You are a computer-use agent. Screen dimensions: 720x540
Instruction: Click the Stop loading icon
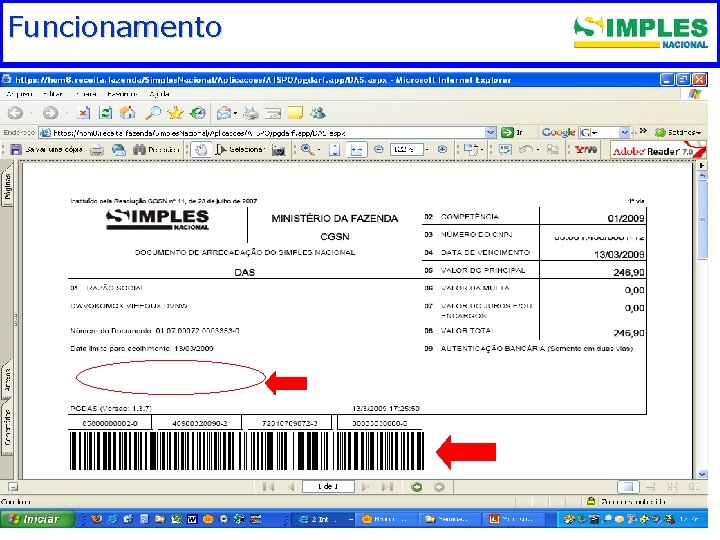point(83,112)
